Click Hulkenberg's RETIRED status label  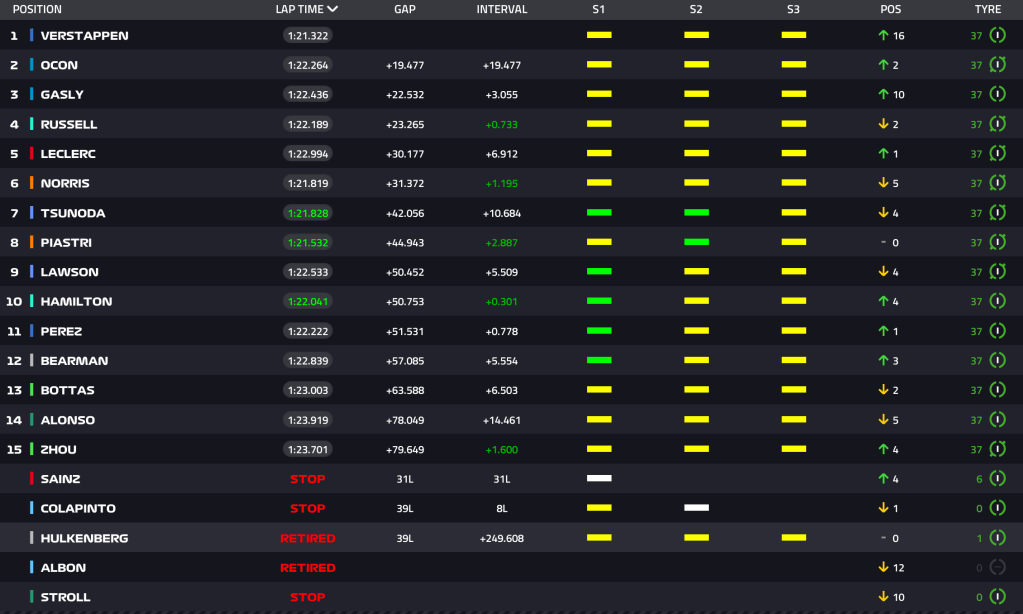point(307,538)
